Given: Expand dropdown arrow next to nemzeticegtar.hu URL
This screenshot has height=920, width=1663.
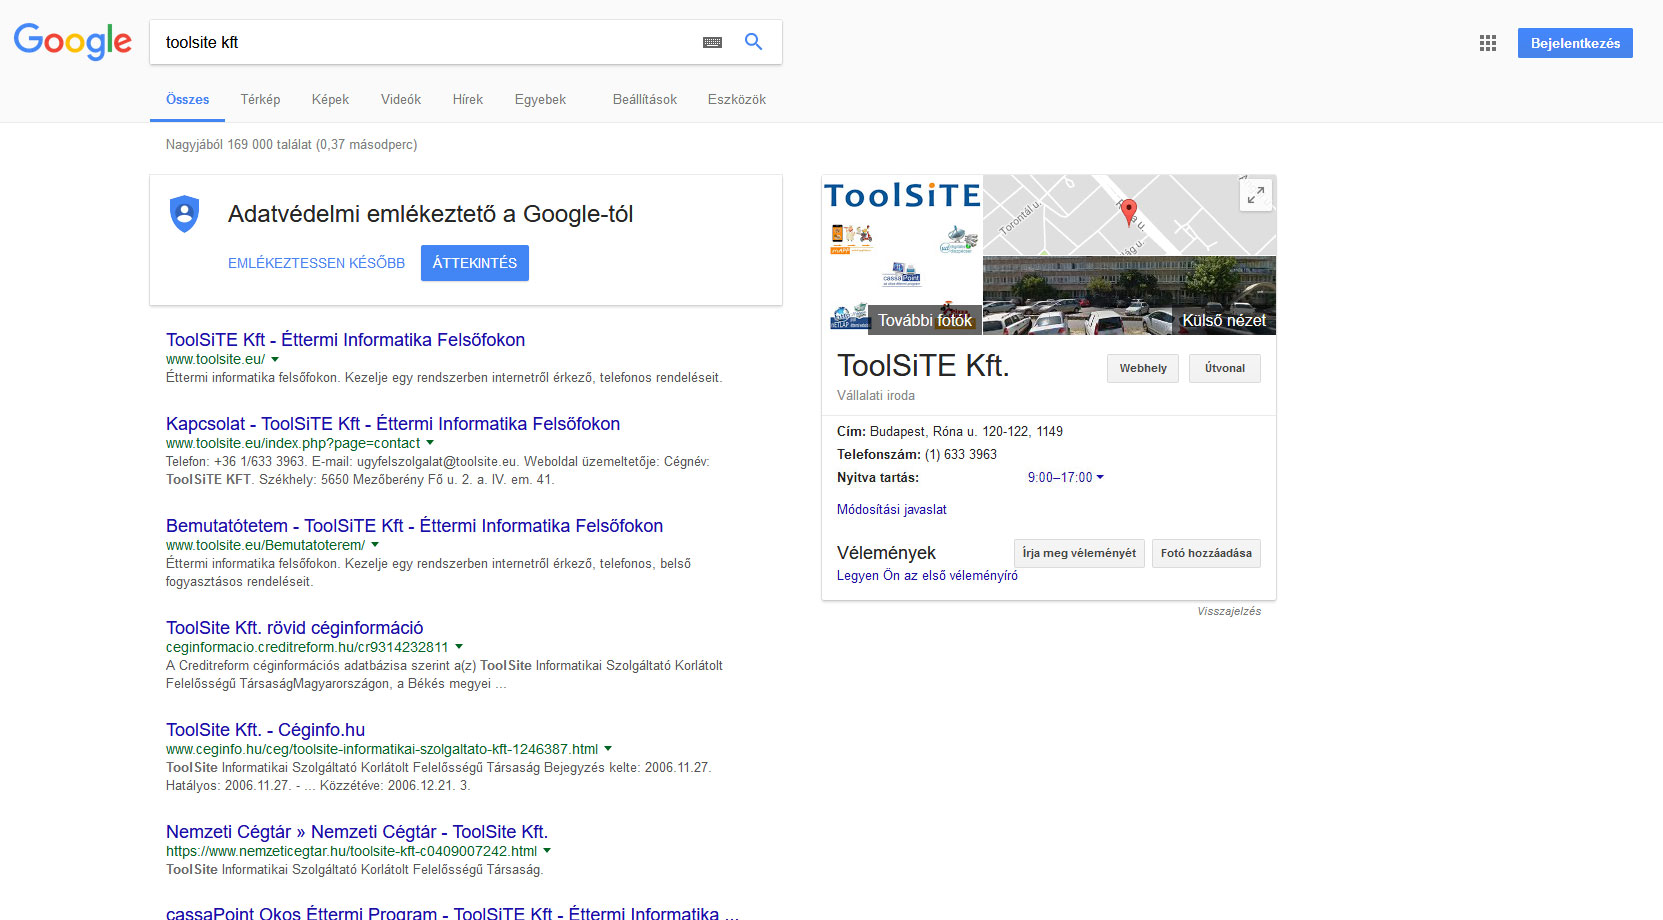Looking at the screenshot, I should click(547, 851).
